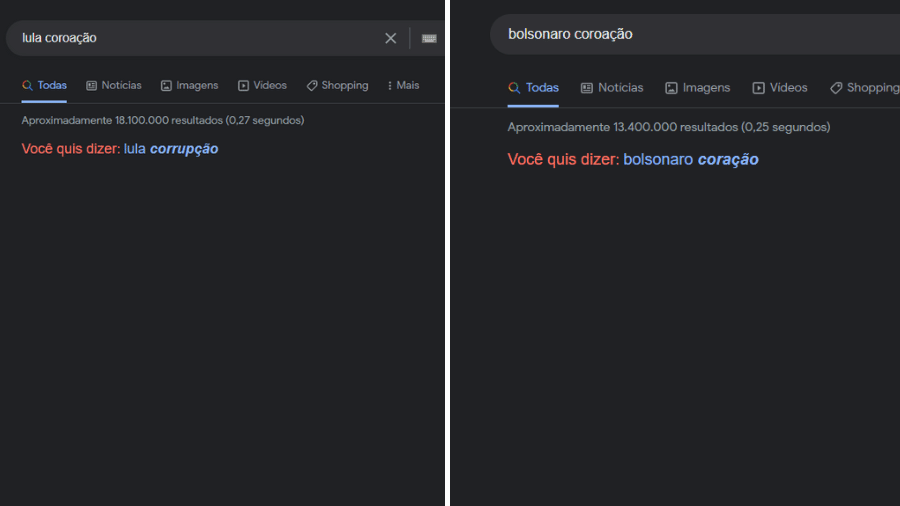Viewport: 900px width, 506px height.
Task: Open Shopping tab in lula search
Action: [338, 85]
